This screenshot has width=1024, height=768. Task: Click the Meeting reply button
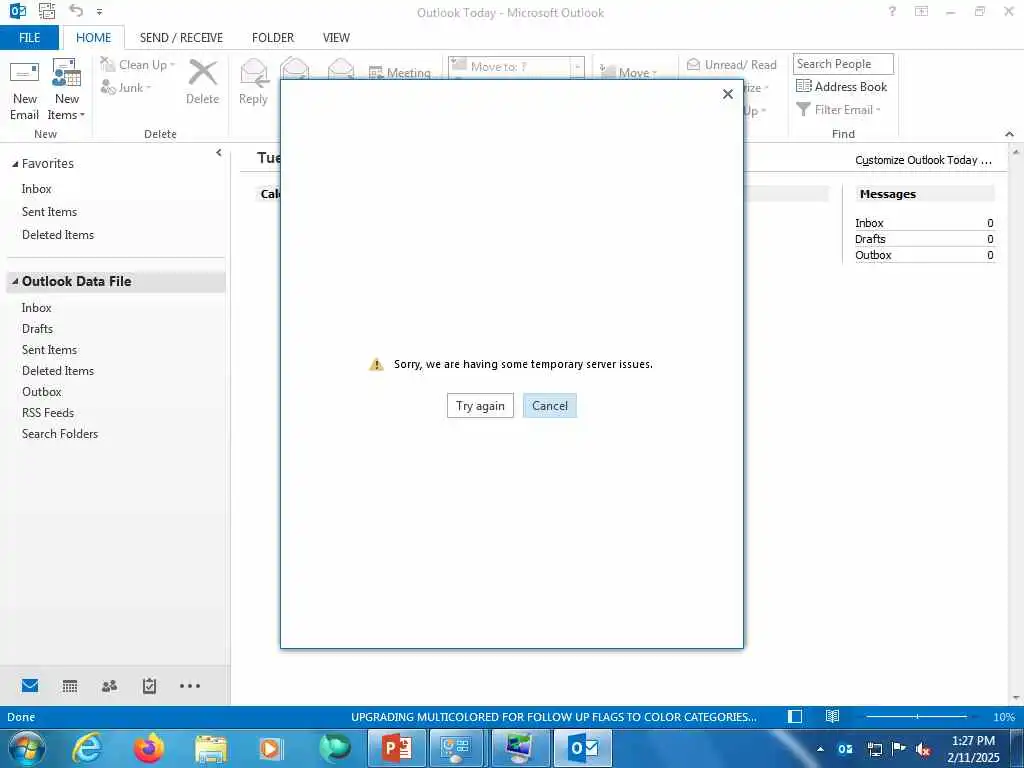pos(400,72)
